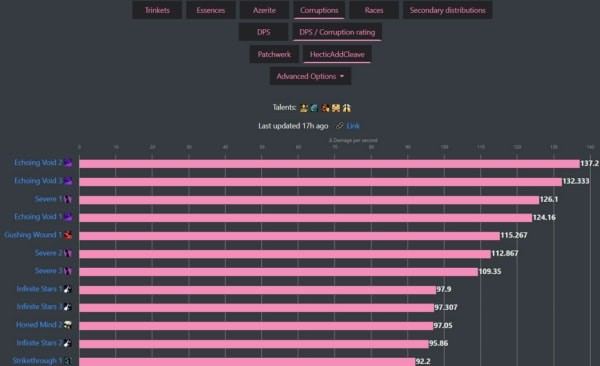
Task: Expand the Advanced Options dropdown
Action: point(310,76)
